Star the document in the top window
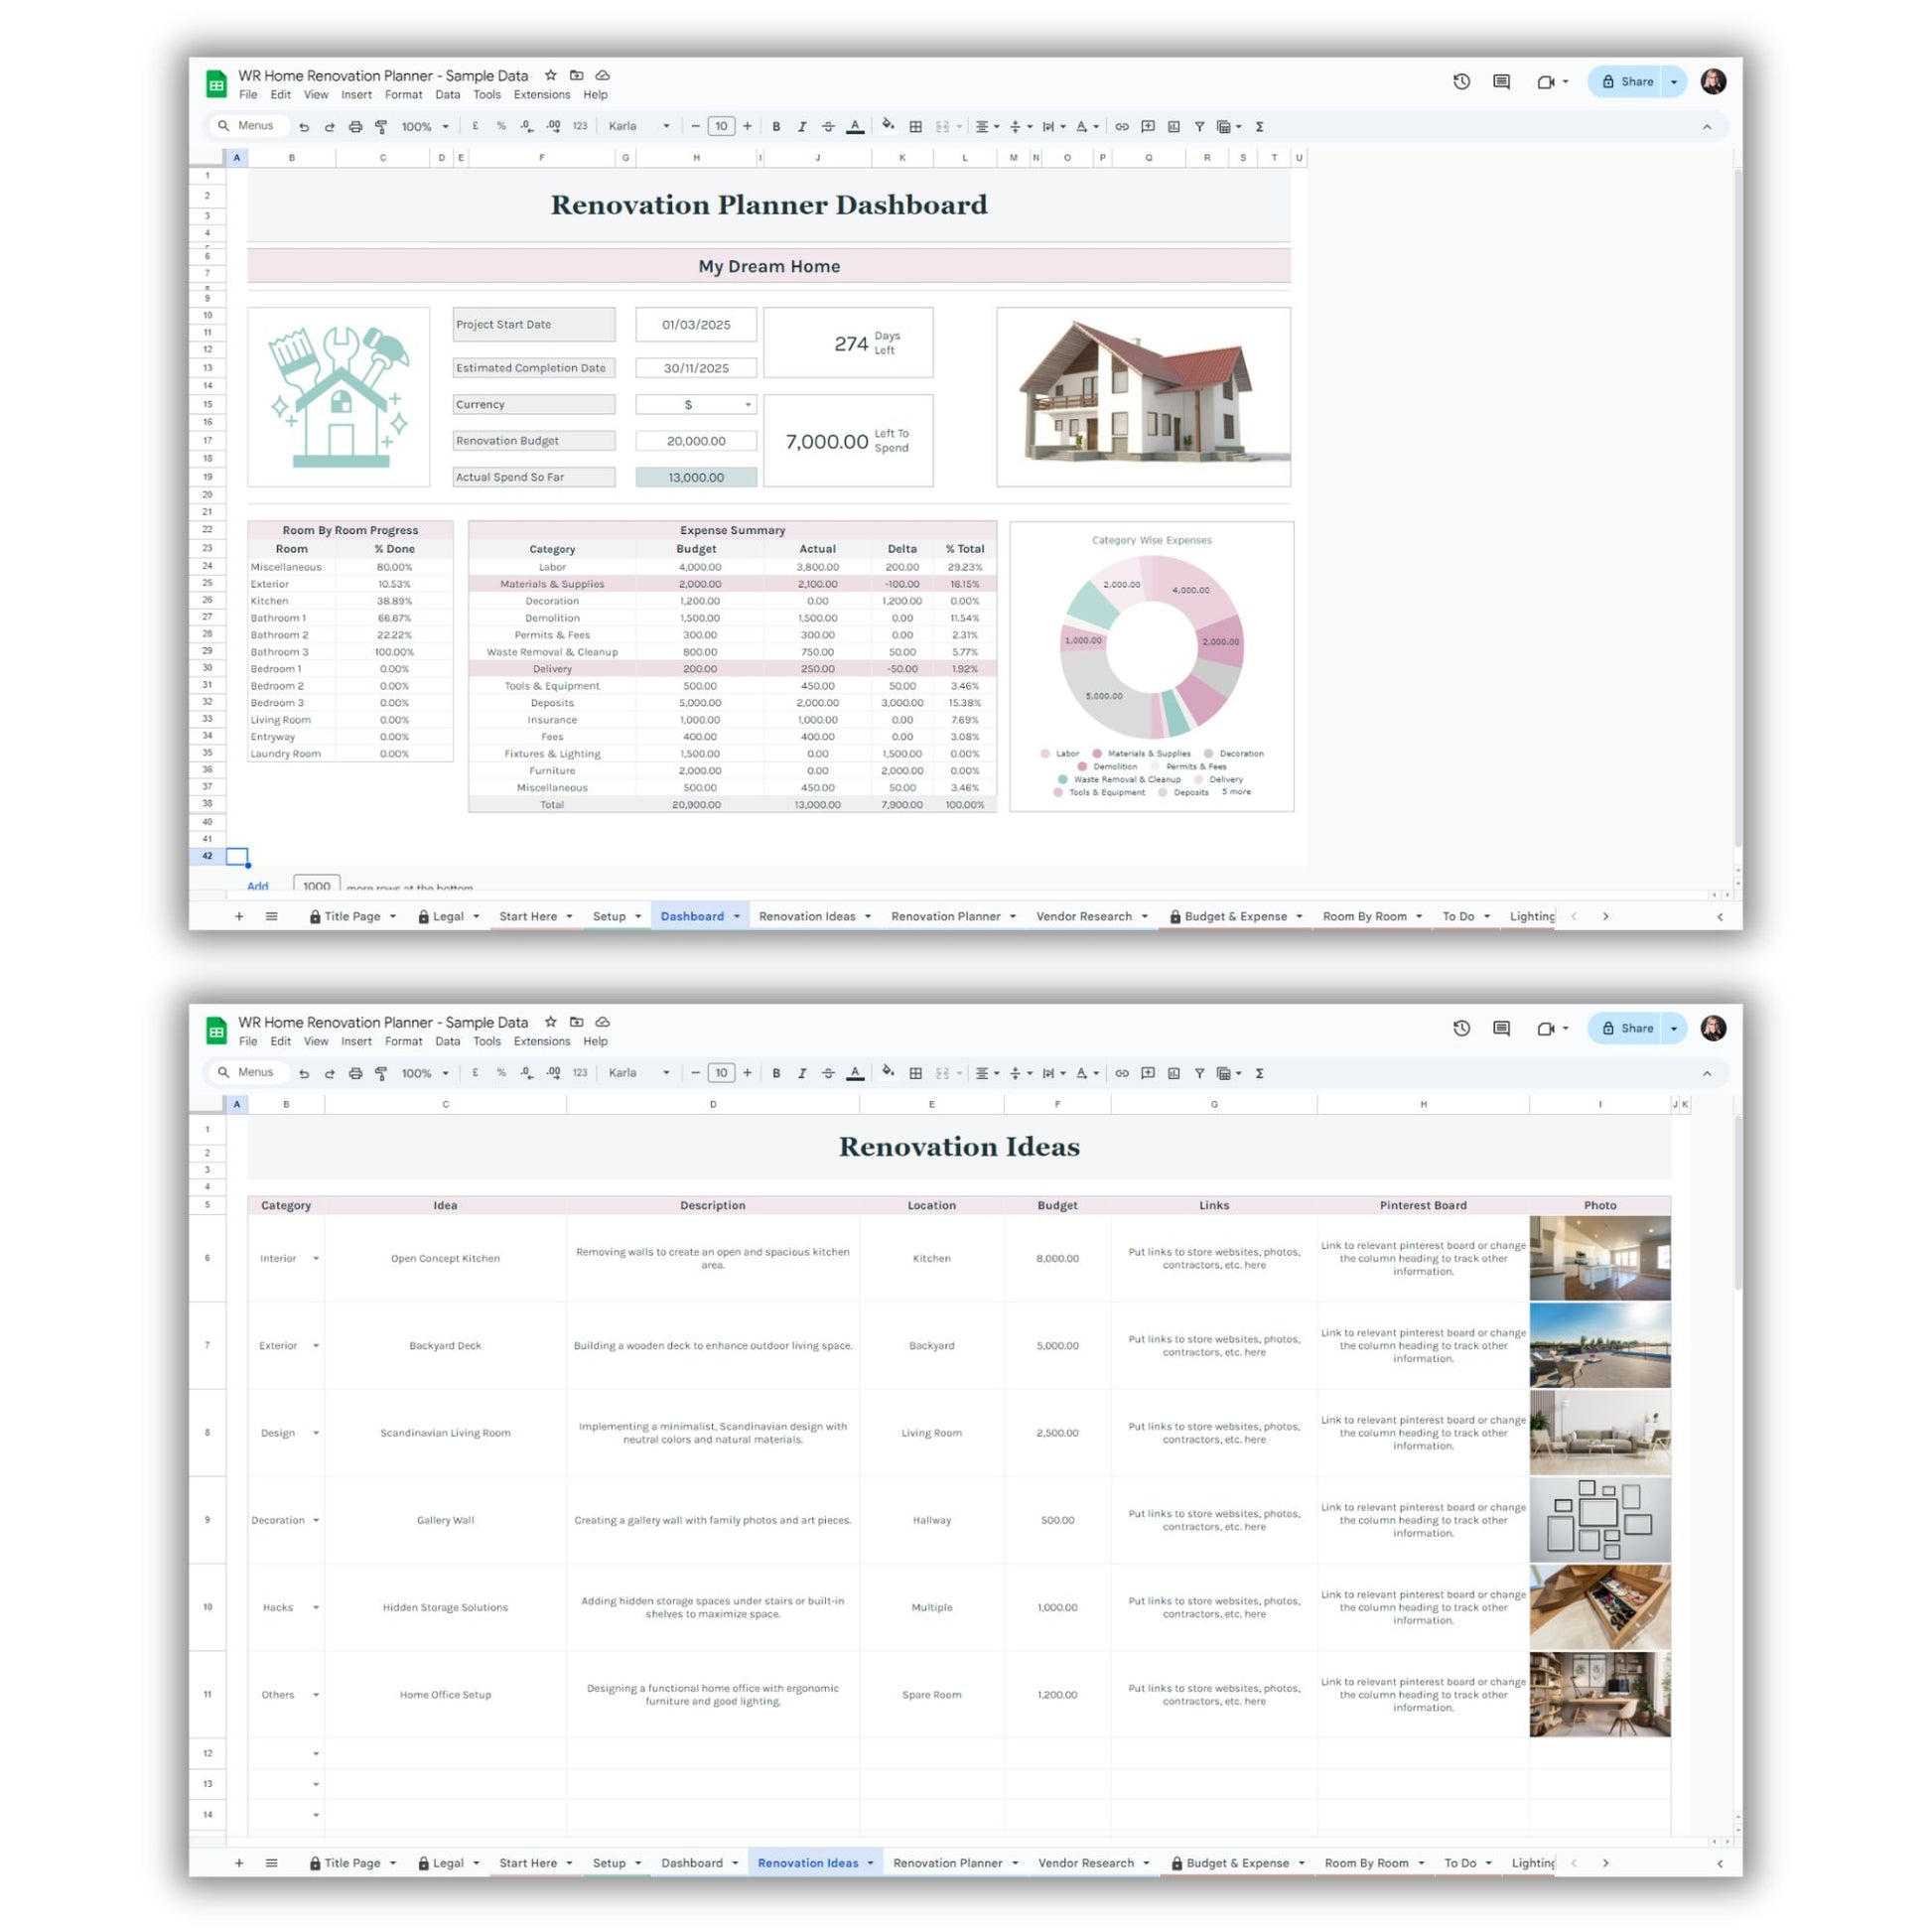This screenshot has width=1932, height=1932. tap(550, 75)
